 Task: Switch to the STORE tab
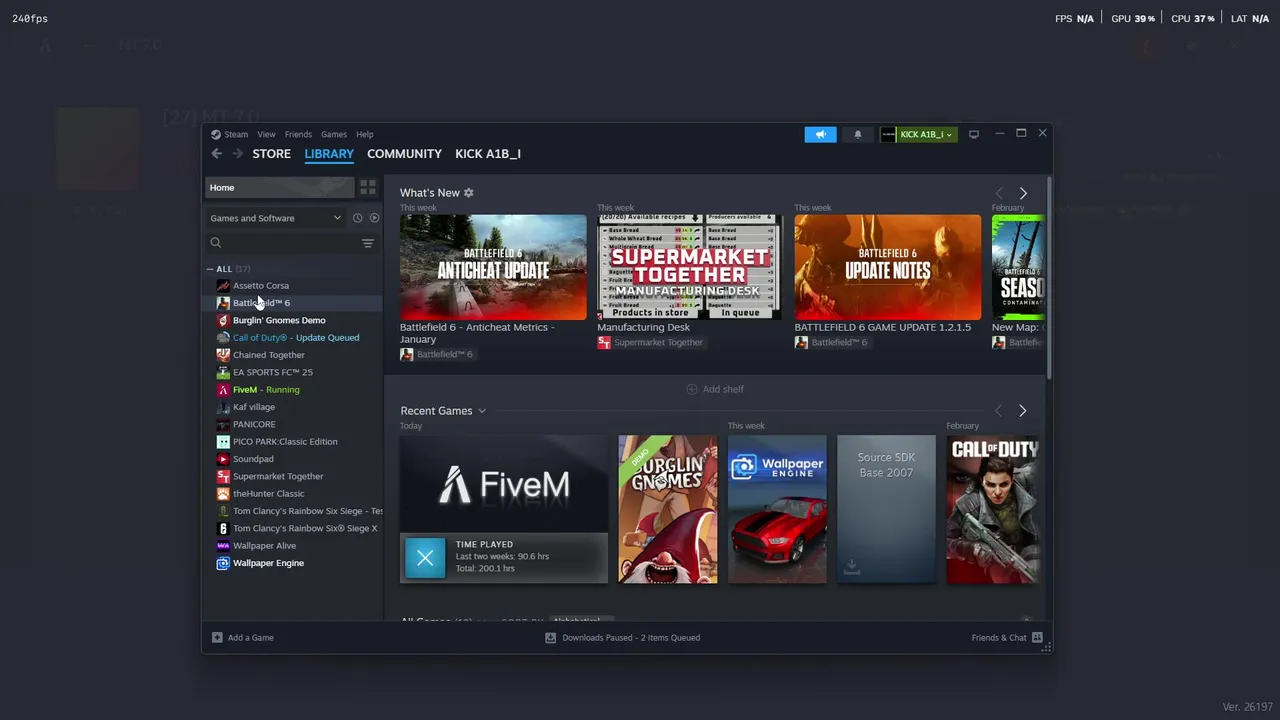click(271, 154)
